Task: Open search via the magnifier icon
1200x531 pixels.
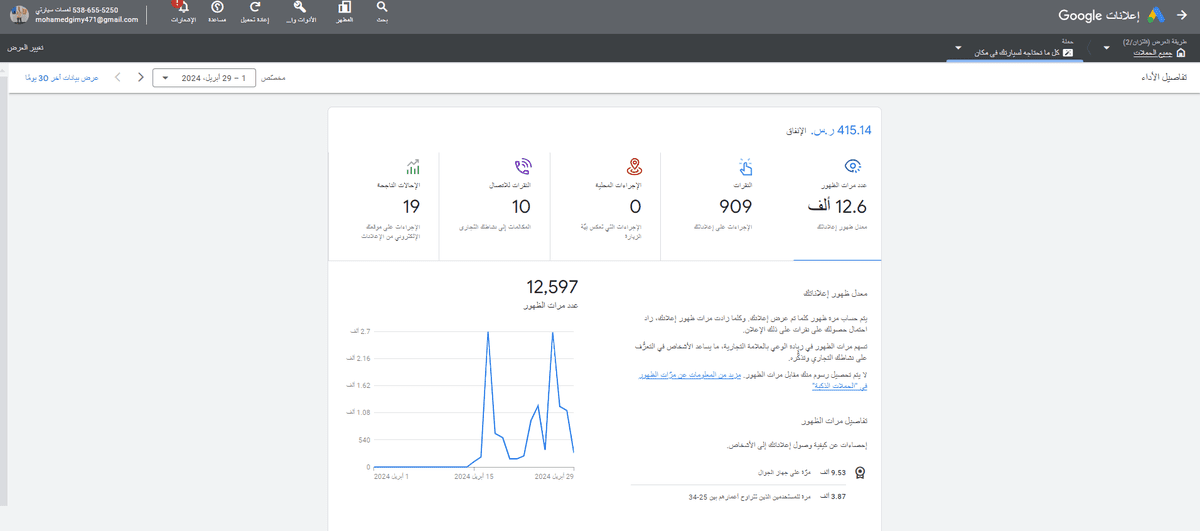Action: [381, 8]
